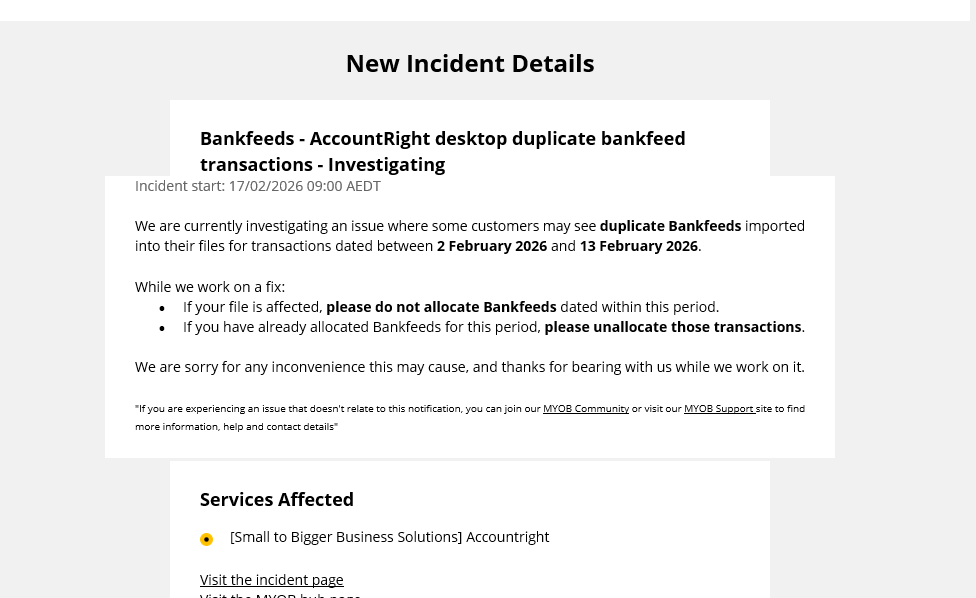The image size is (976, 598).
Task: Select the Bankfeeds duplicate bankfeed incident title
Action: pyautogui.click(x=442, y=139)
